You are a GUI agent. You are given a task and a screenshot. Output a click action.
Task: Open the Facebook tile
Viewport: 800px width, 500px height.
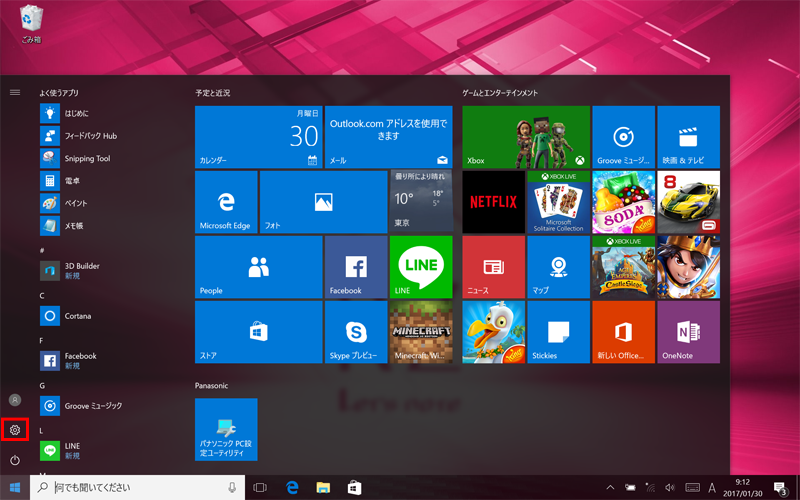tap(356, 267)
